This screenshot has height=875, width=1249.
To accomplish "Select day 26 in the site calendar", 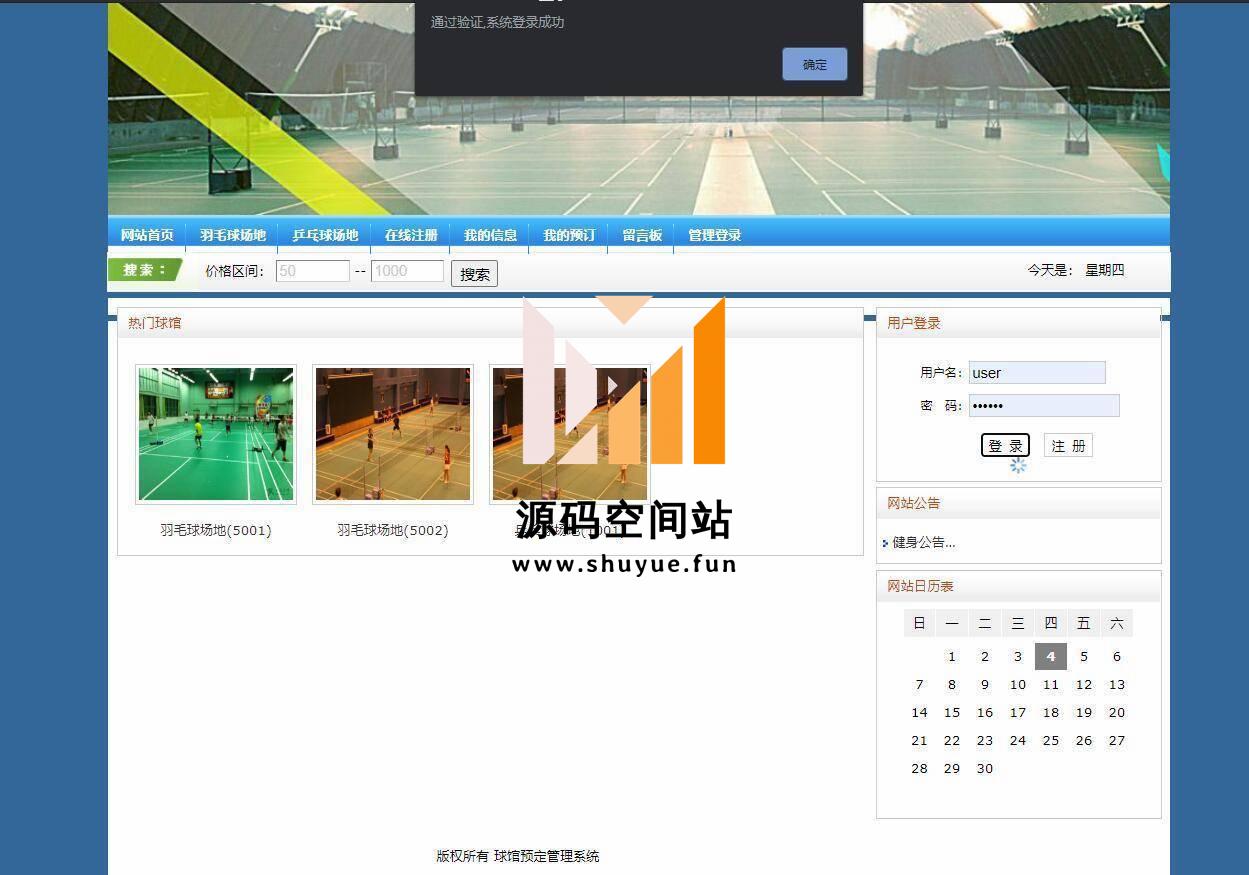I will [1084, 741].
